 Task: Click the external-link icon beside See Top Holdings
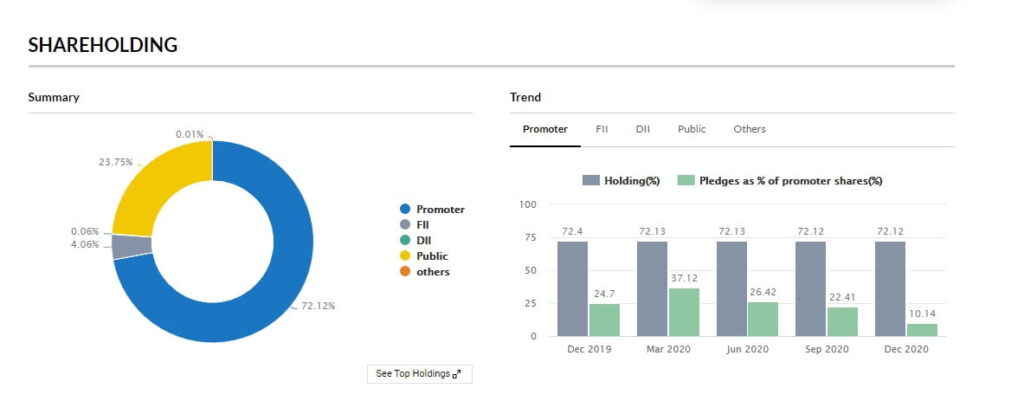click(457, 374)
